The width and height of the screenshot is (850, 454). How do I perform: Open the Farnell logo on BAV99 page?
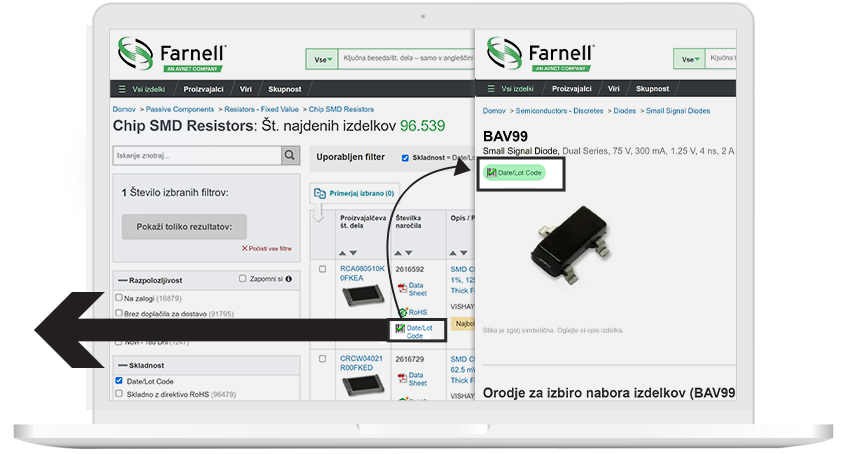tap(540, 54)
